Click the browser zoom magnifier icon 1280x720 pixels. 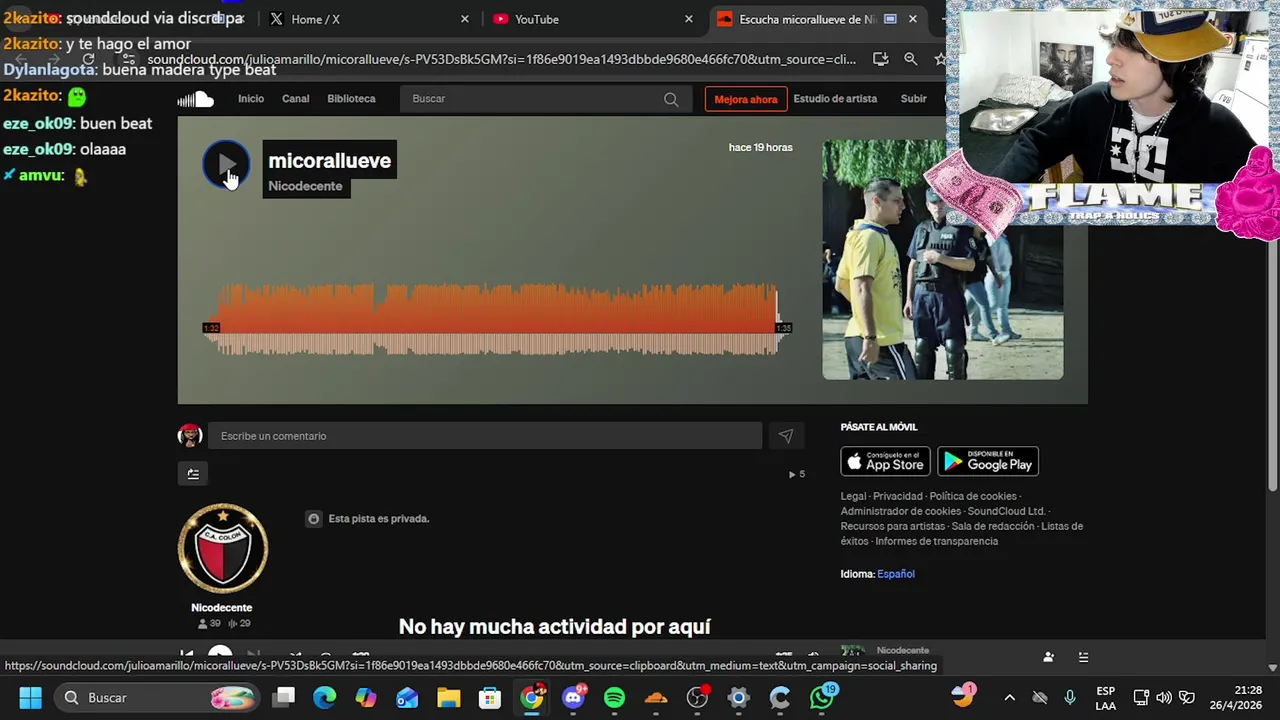coord(910,59)
